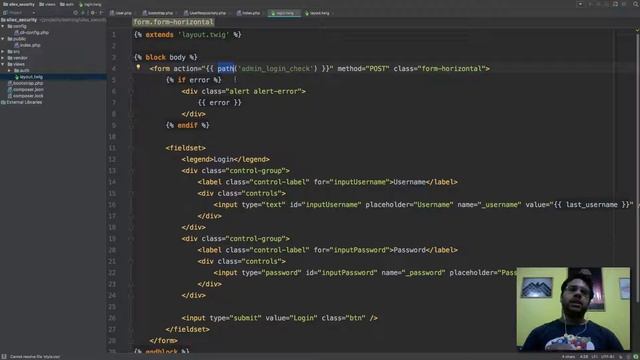
Task: Click 'inputPassword' id on line 22
Action: click(347, 273)
